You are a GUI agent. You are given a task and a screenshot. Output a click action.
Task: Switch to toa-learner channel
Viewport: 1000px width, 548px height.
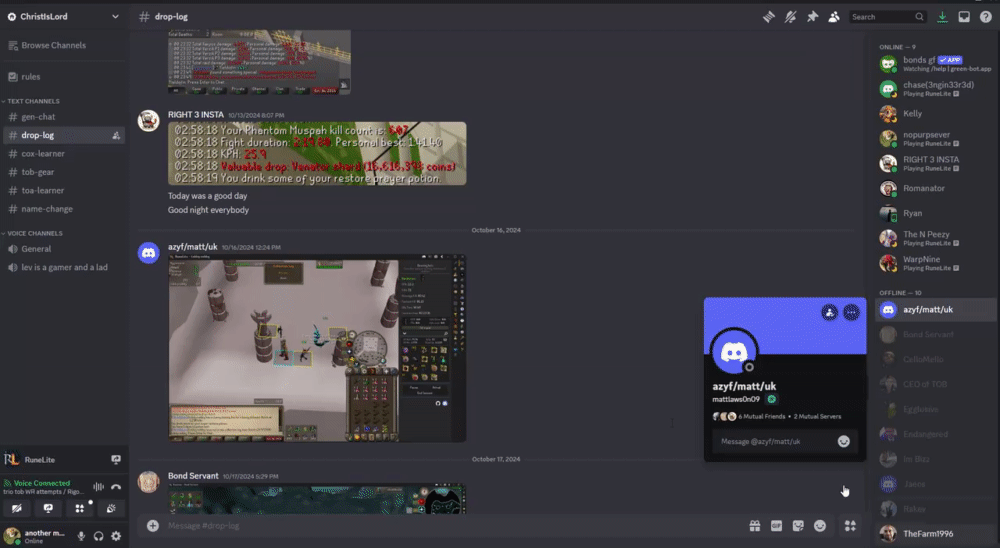coord(43,191)
